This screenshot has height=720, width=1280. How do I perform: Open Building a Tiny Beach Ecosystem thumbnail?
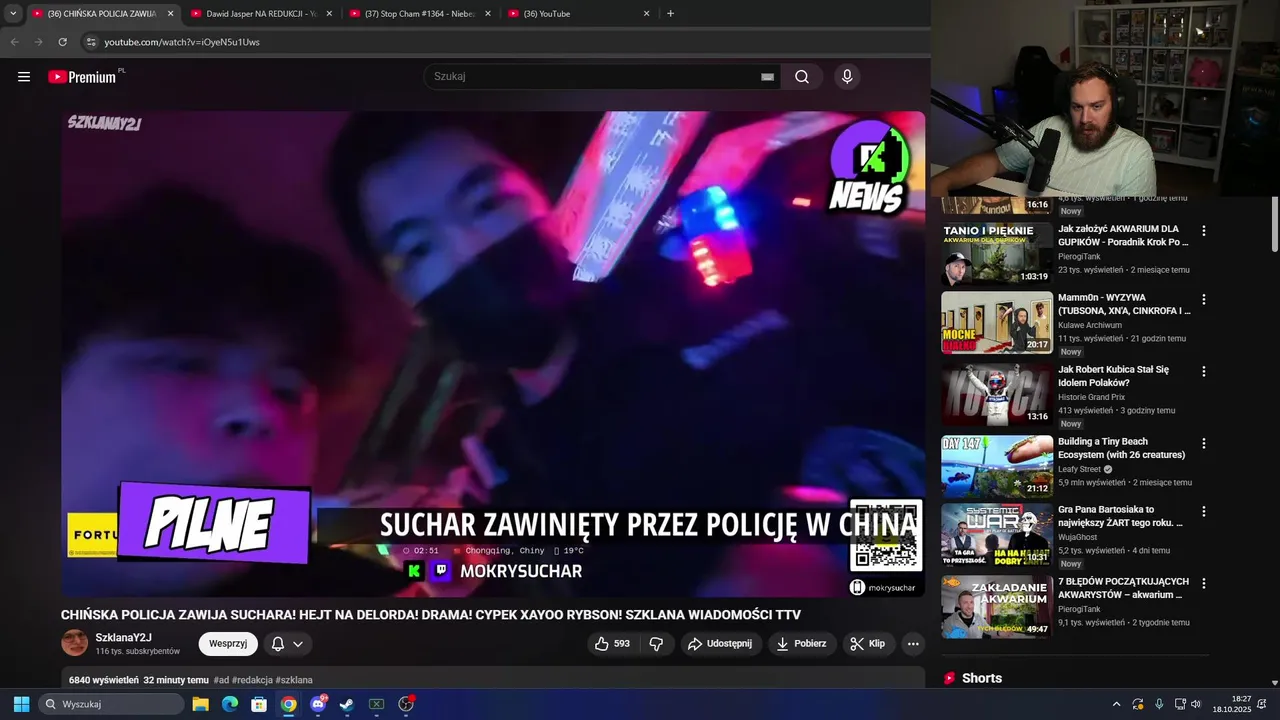point(996,466)
